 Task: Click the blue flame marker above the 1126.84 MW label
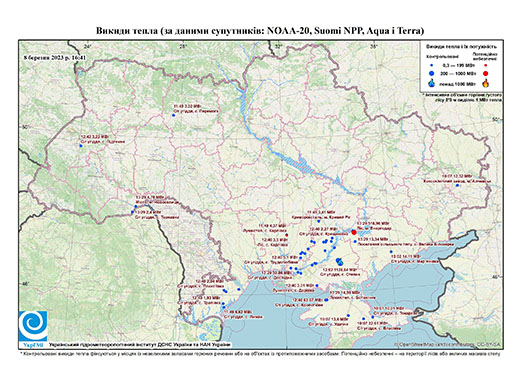coord(339,261)
